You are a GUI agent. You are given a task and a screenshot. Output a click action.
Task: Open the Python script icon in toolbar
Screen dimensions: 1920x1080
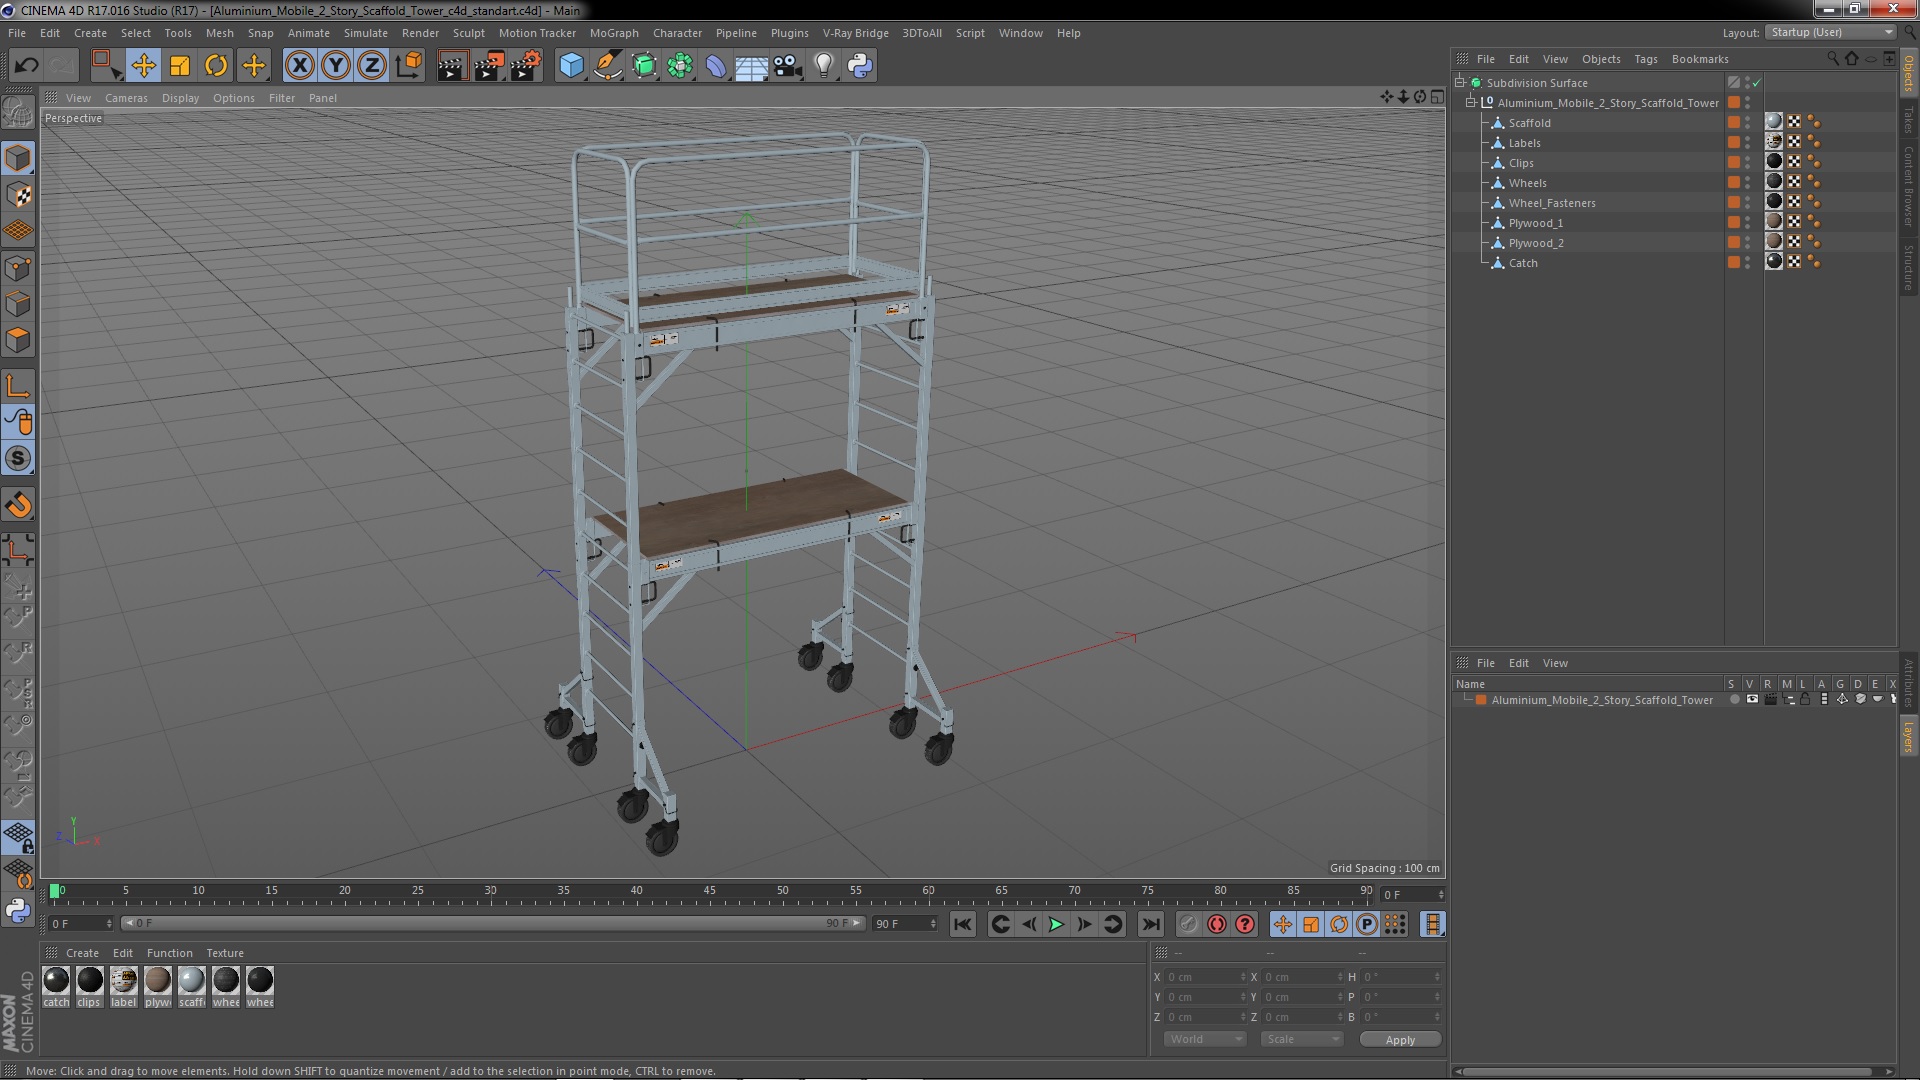click(x=860, y=66)
